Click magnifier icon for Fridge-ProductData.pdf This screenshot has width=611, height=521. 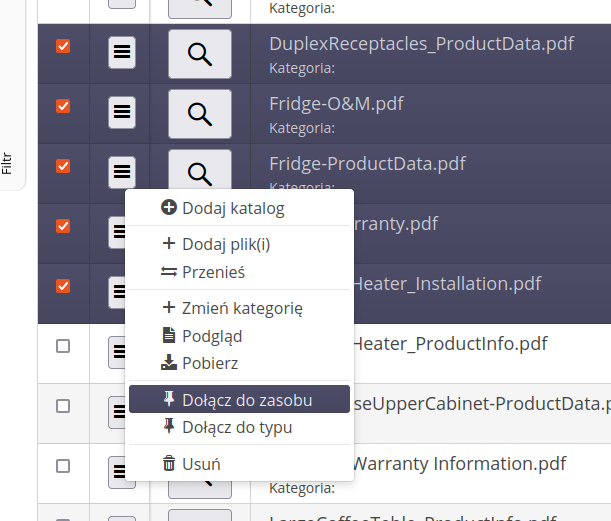pyautogui.click(x=199, y=172)
